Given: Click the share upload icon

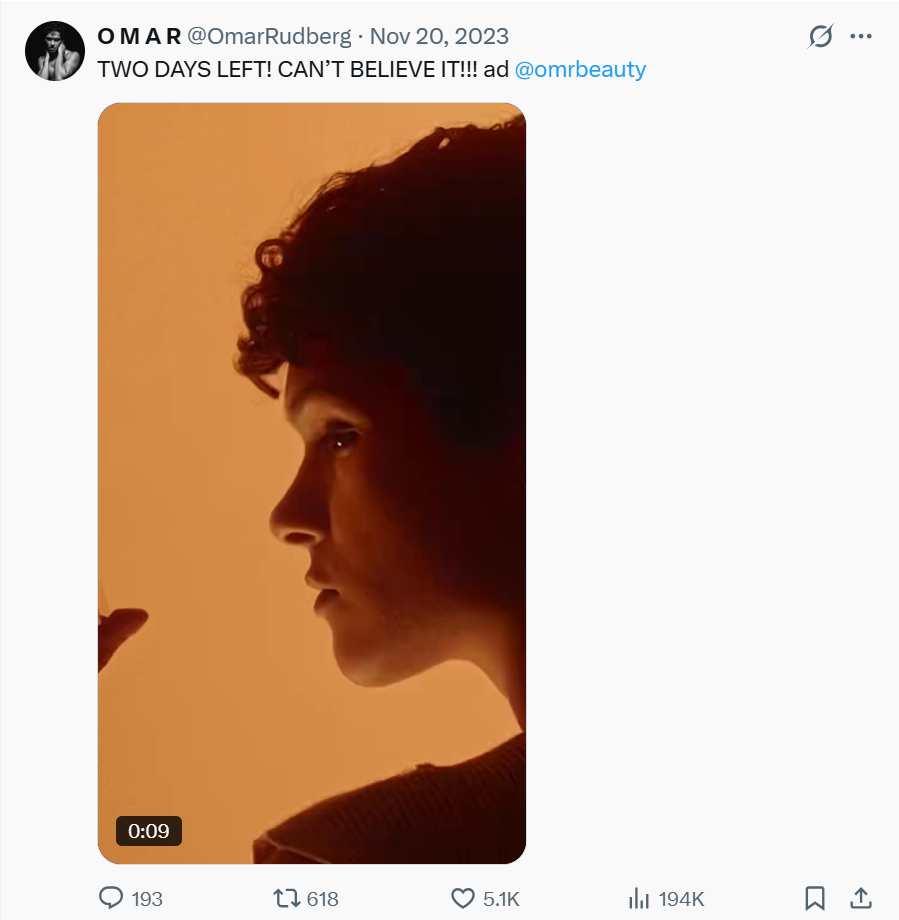Looking at the screenshot, I should coord(860,898).
